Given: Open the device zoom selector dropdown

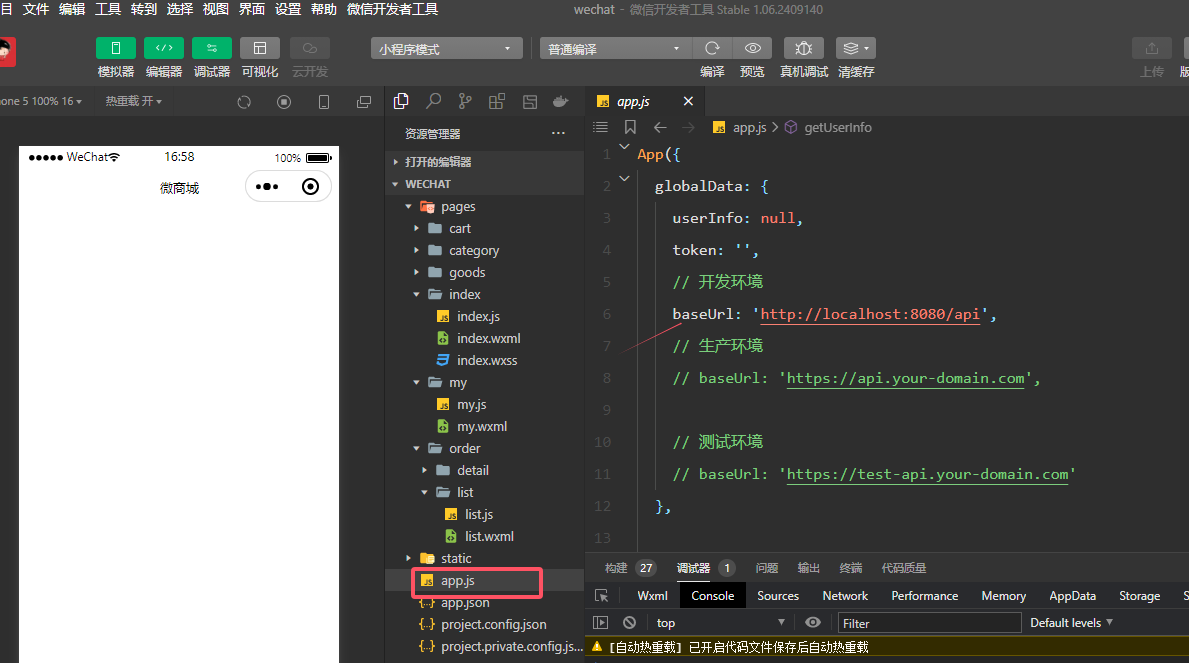Looking at the screenshot, I should tap(42, 101).
